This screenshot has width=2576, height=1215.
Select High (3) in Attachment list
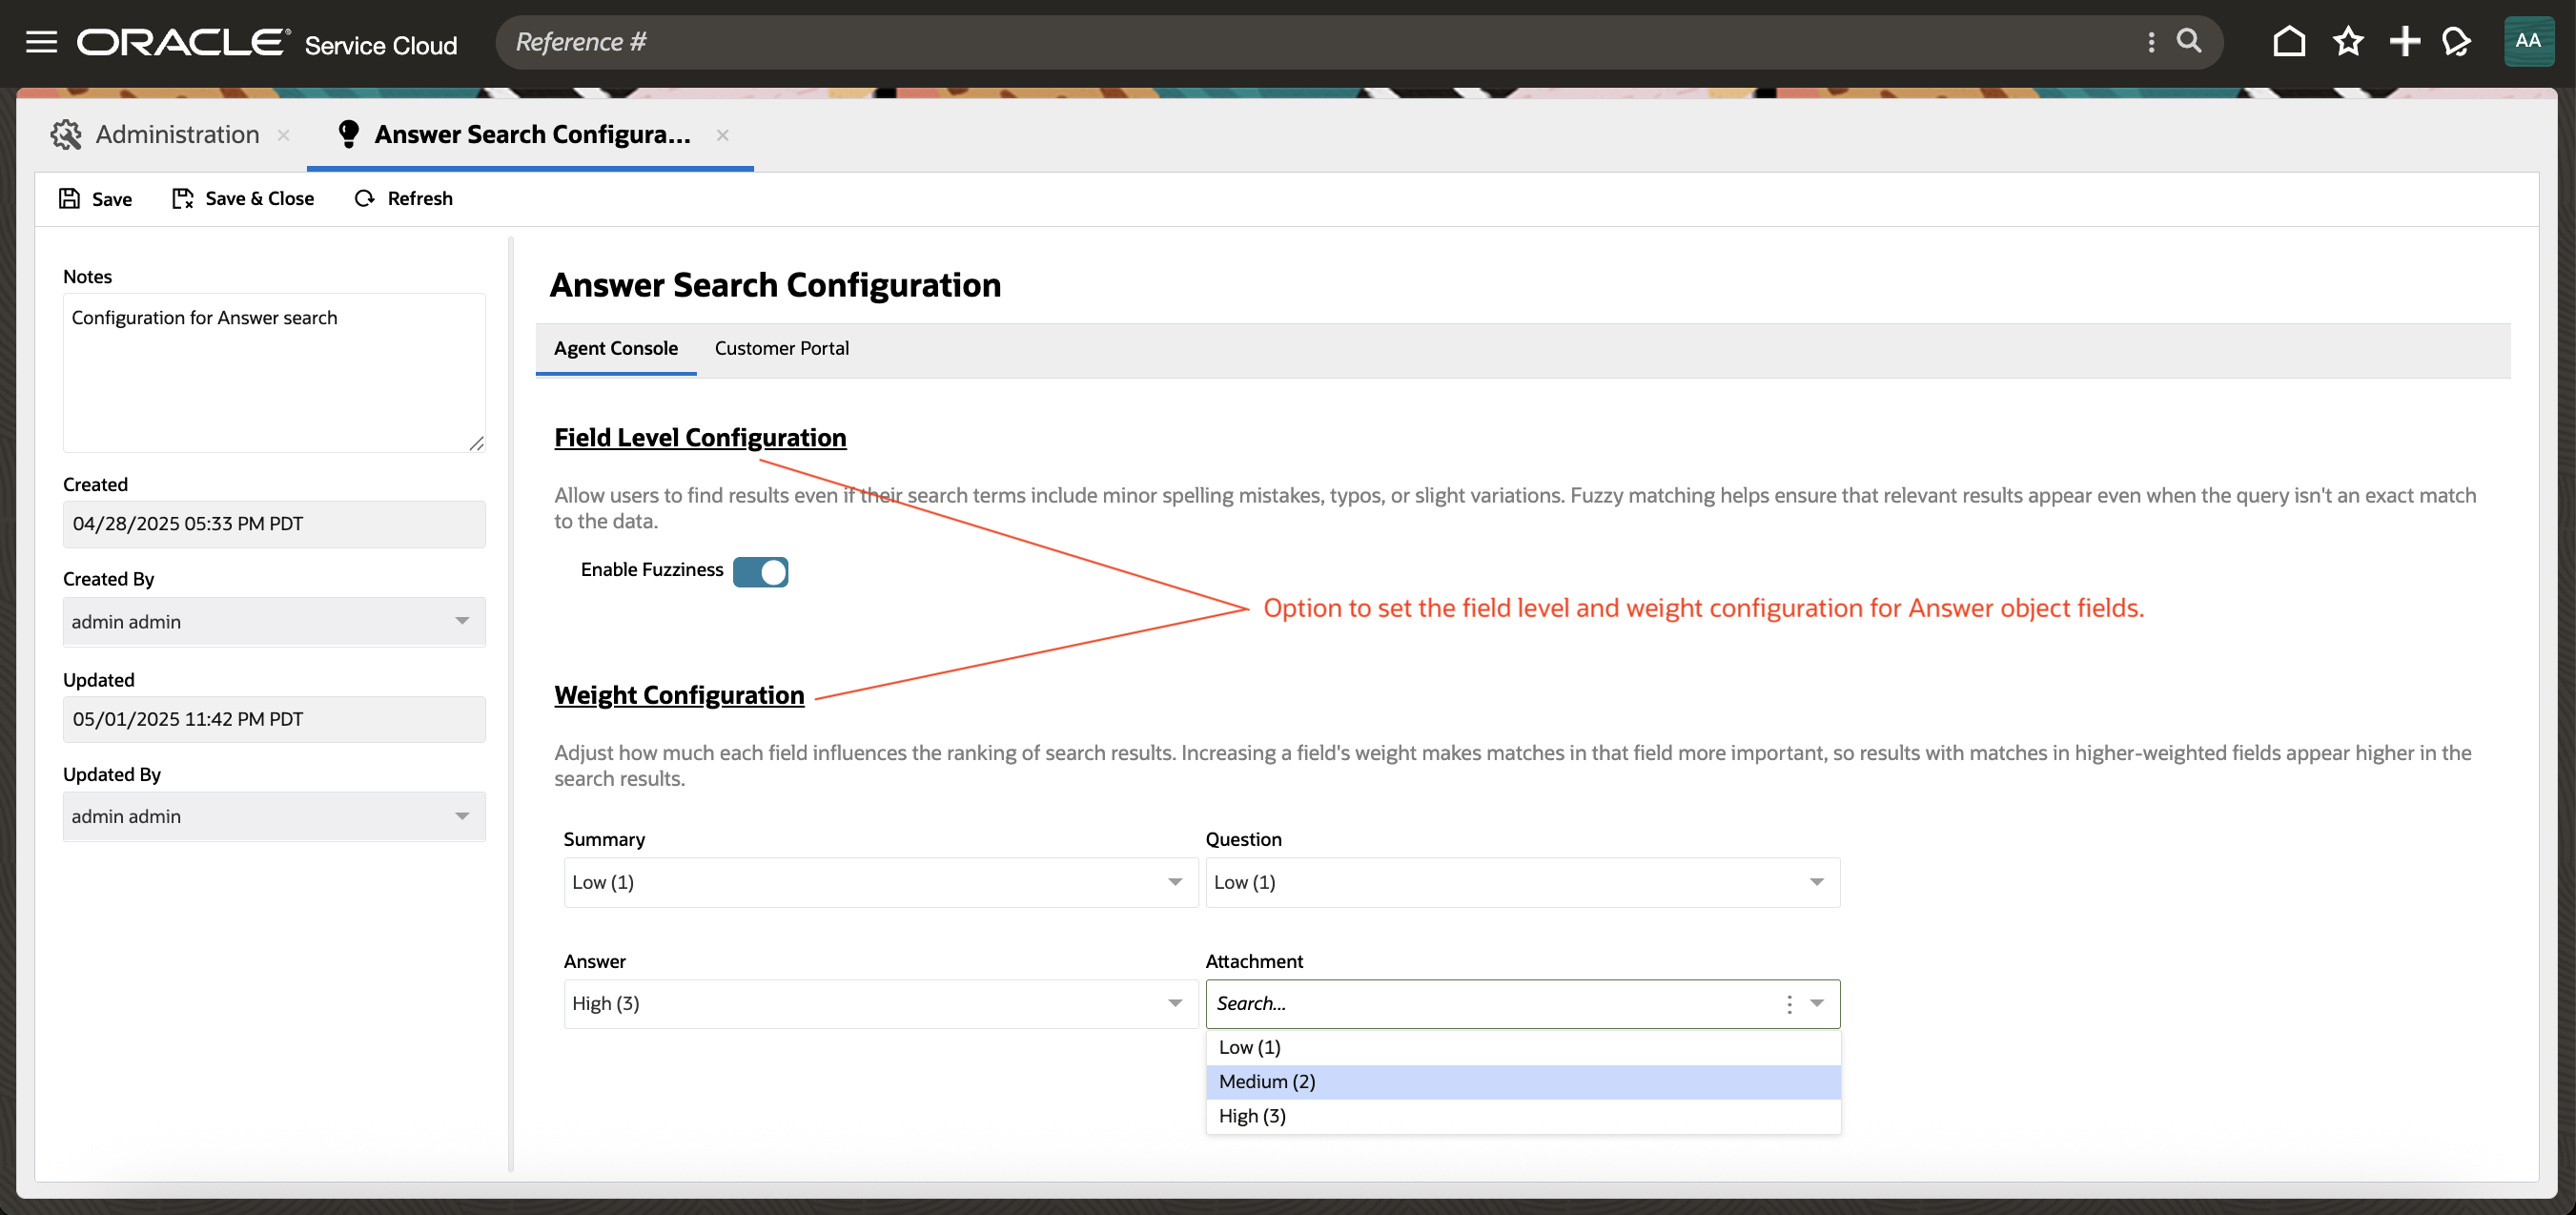1523,1116
